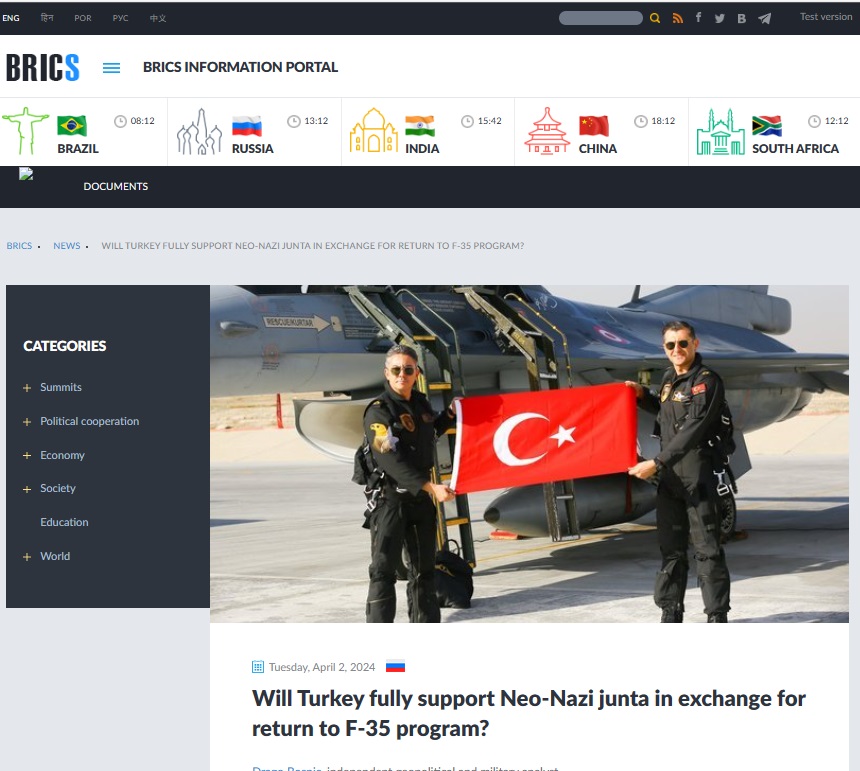Click the search magnifier icon
The image size is (860, 771).
[654, 18]
